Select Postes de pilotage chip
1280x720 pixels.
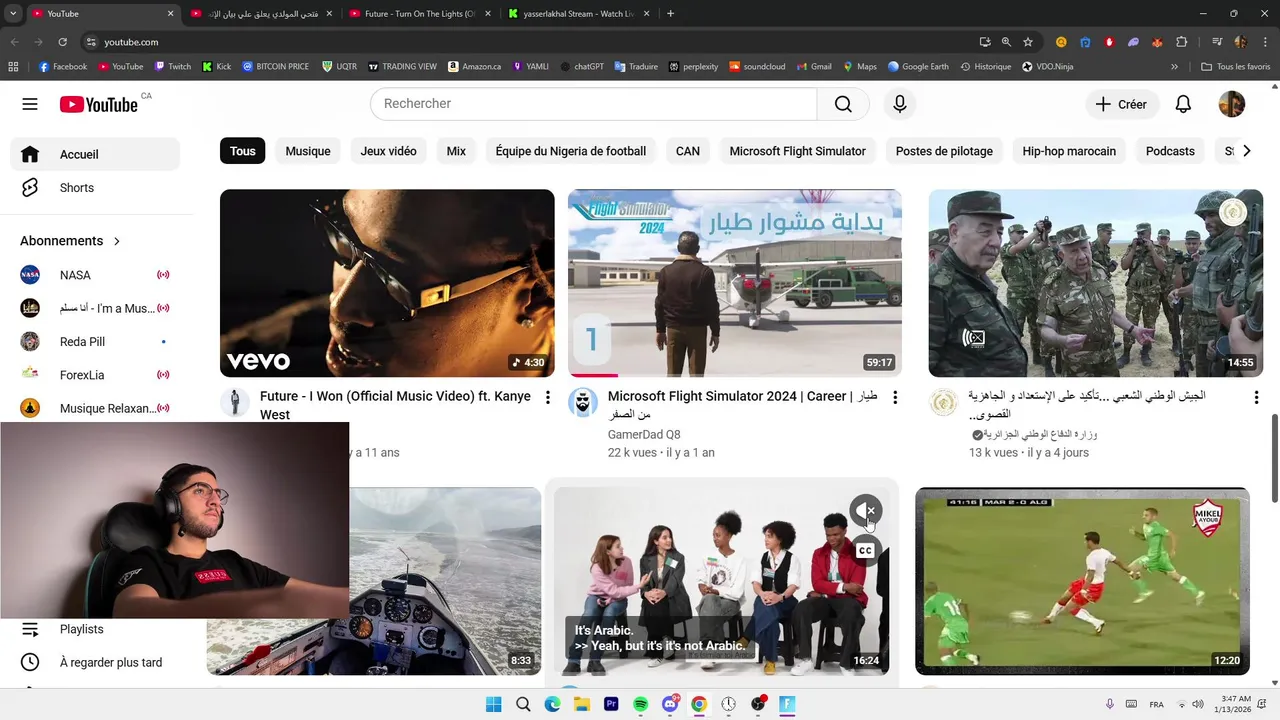point(944,151)
